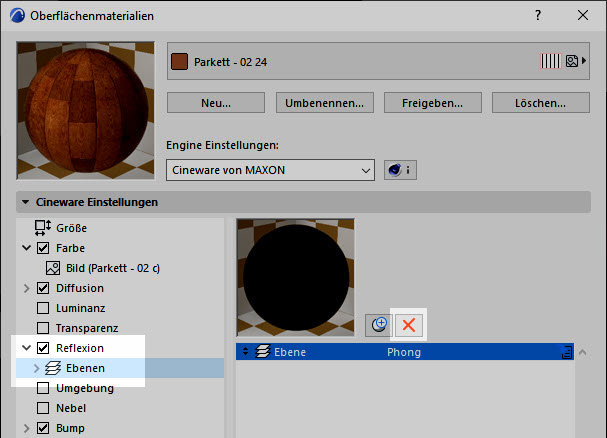Expand the Ebenen node
The image size is (607, 438).
pyautogui.click(x=36, y=368)
